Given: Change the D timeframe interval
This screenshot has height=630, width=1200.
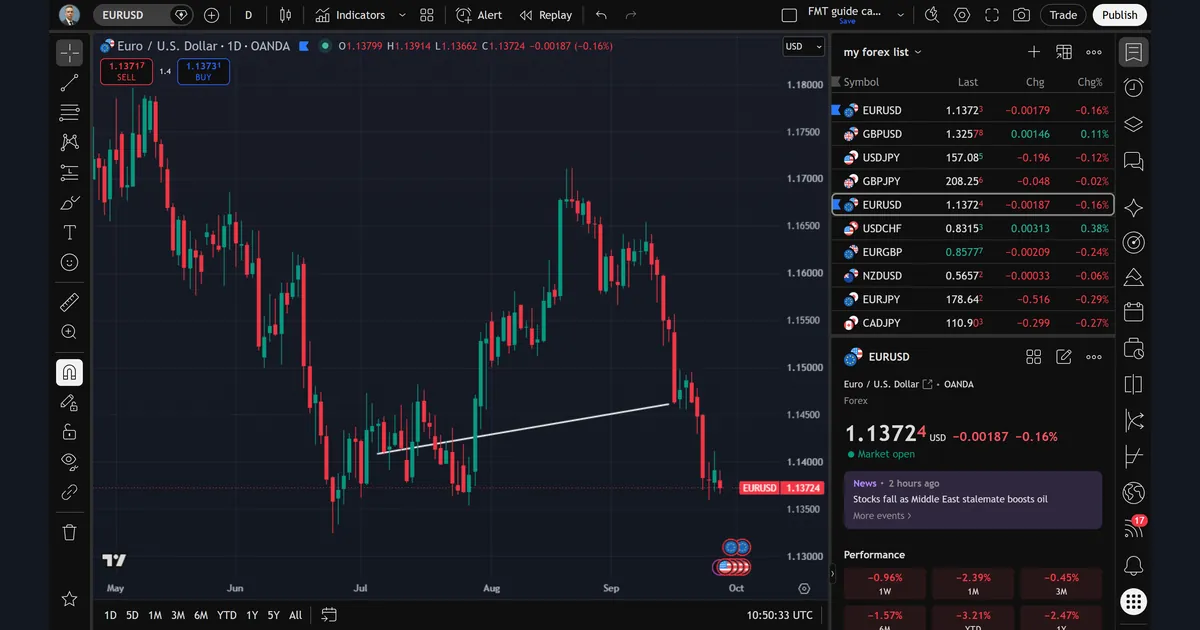Looking at the screenshot, I should [248, 15].
